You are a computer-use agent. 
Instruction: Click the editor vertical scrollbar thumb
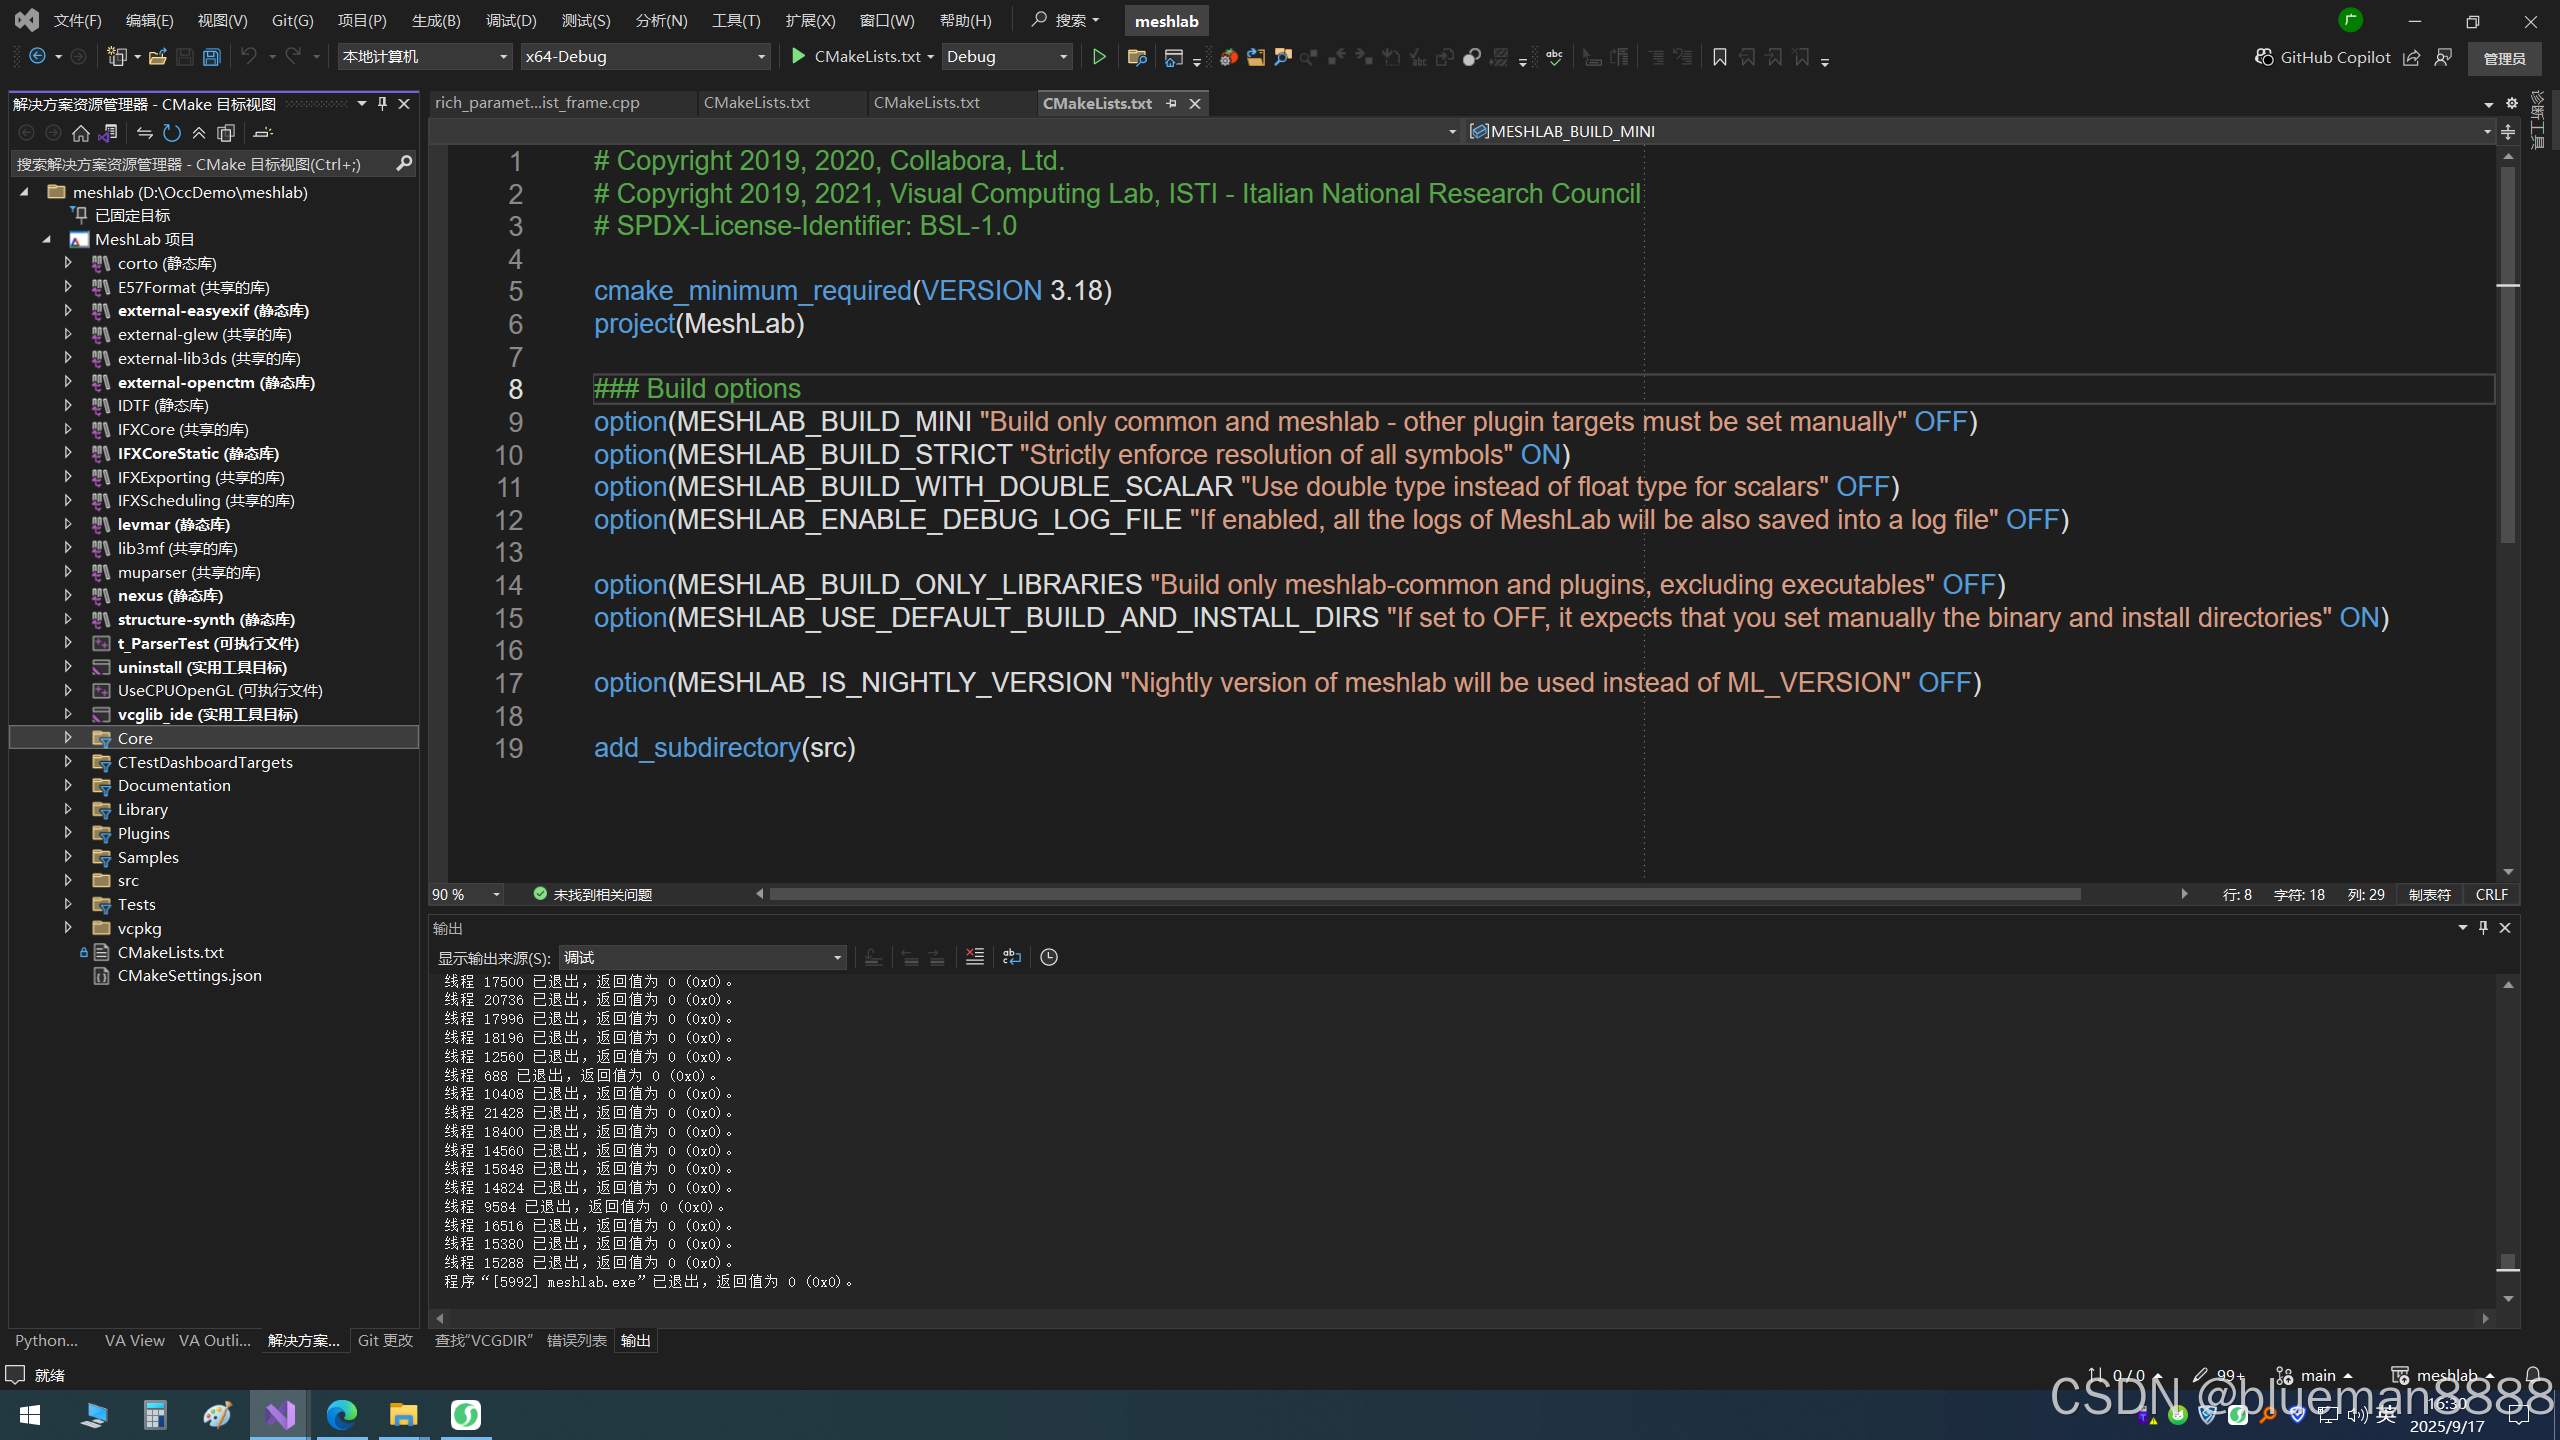2508,355
